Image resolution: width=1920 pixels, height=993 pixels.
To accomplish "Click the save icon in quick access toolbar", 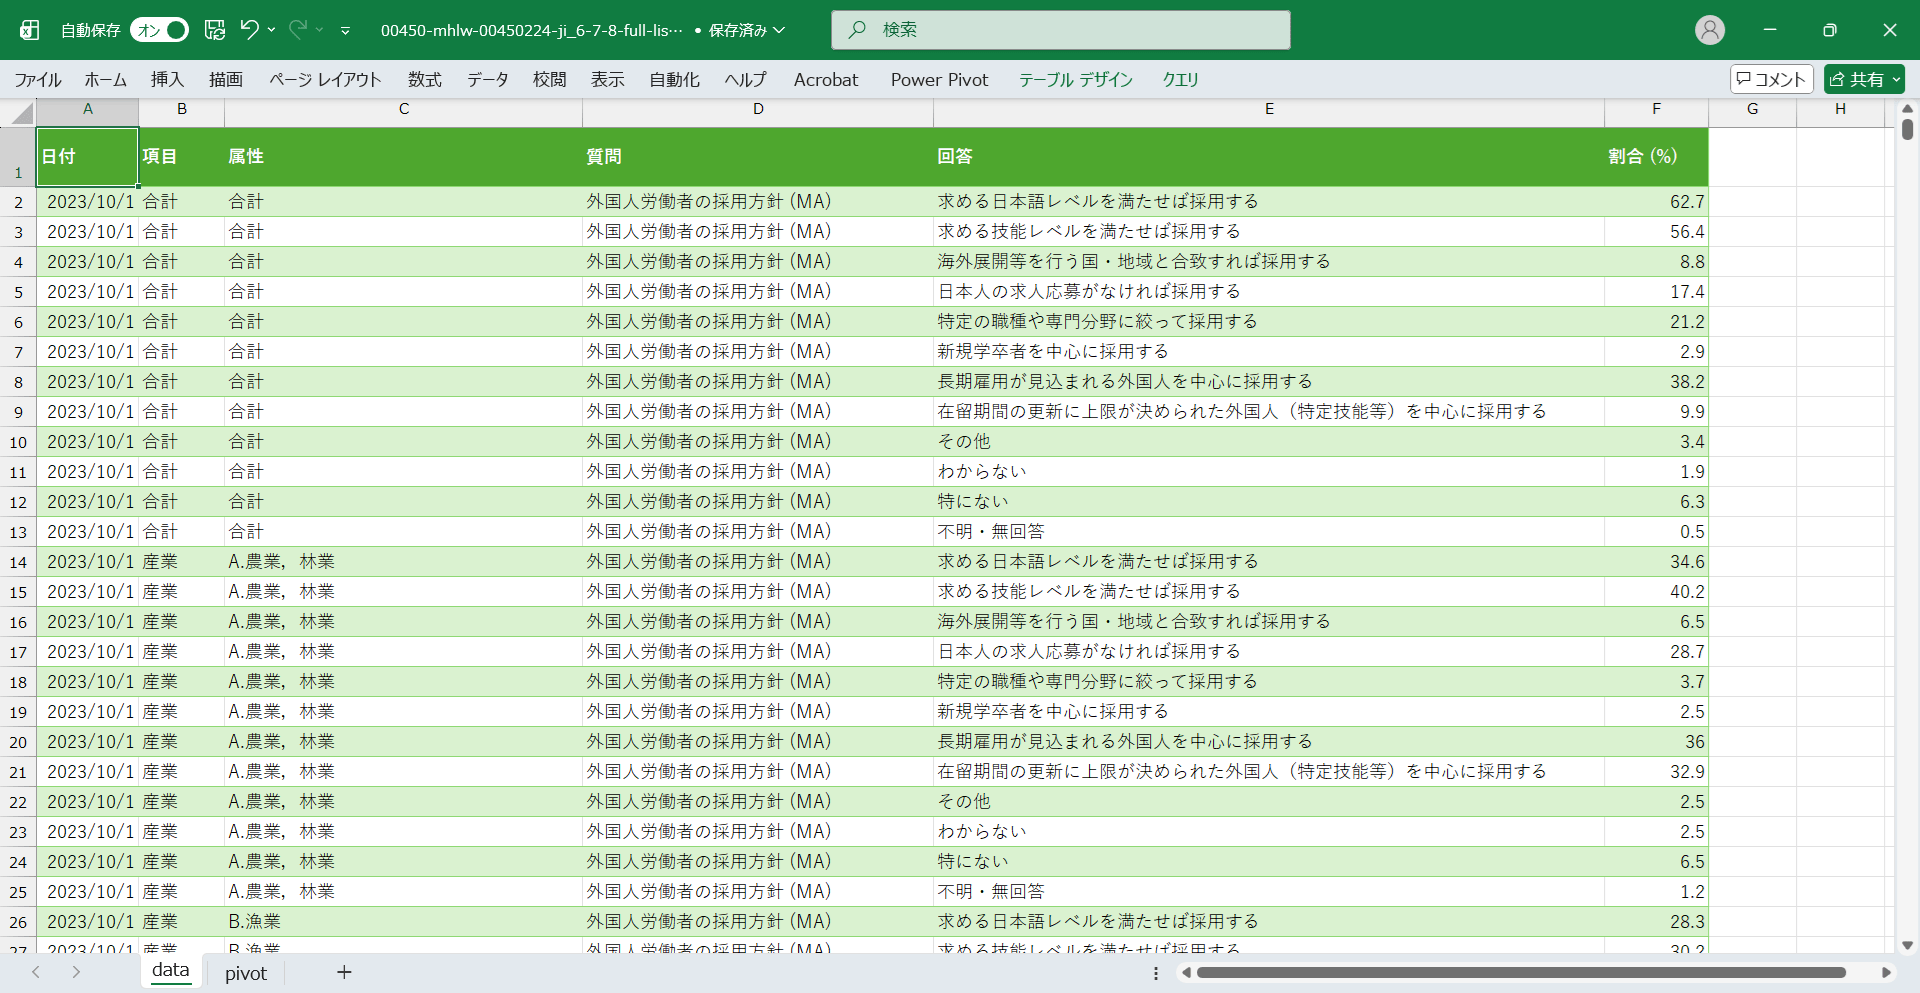I will (215, 30).
